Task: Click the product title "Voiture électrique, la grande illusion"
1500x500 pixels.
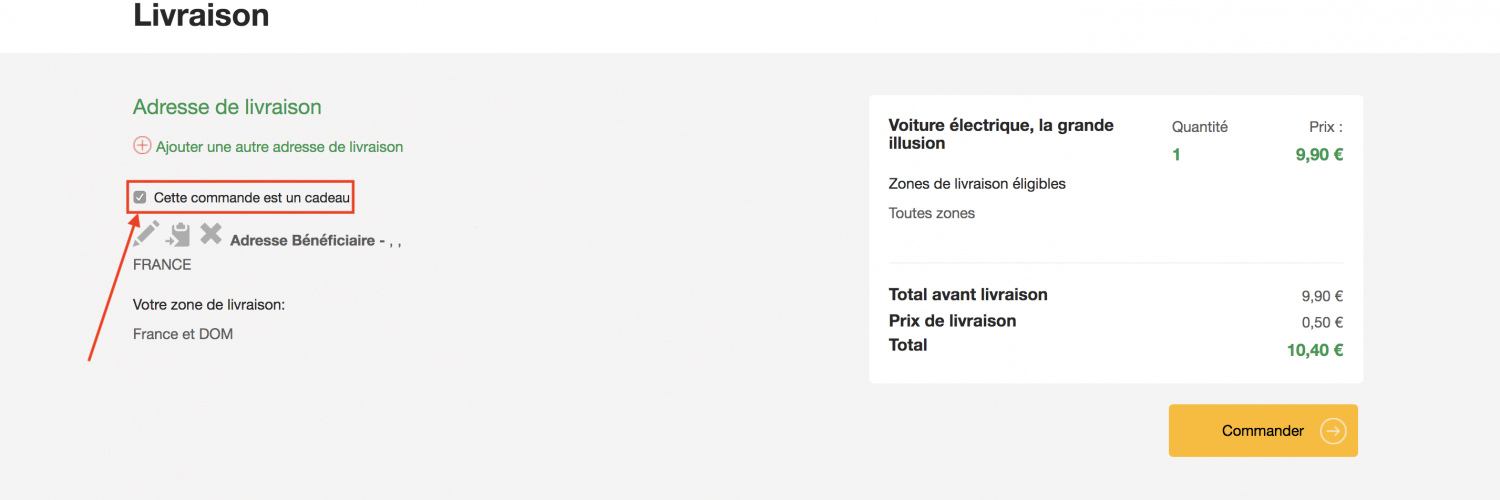Action: (1000, 134)
